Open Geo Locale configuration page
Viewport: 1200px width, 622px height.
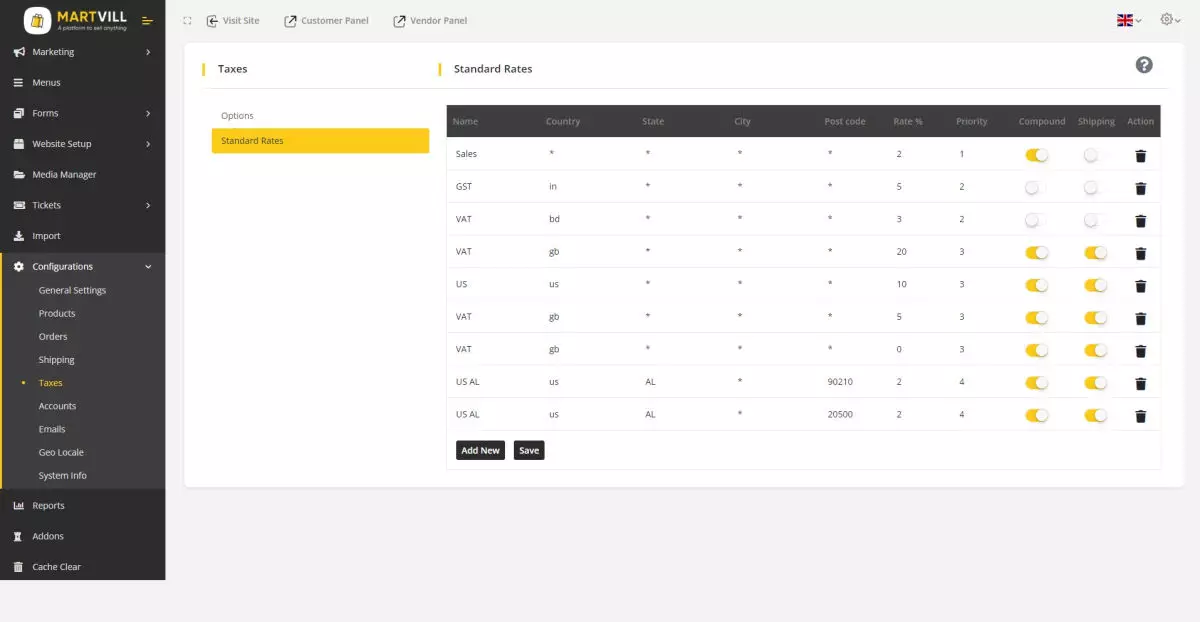click(61, 452)
